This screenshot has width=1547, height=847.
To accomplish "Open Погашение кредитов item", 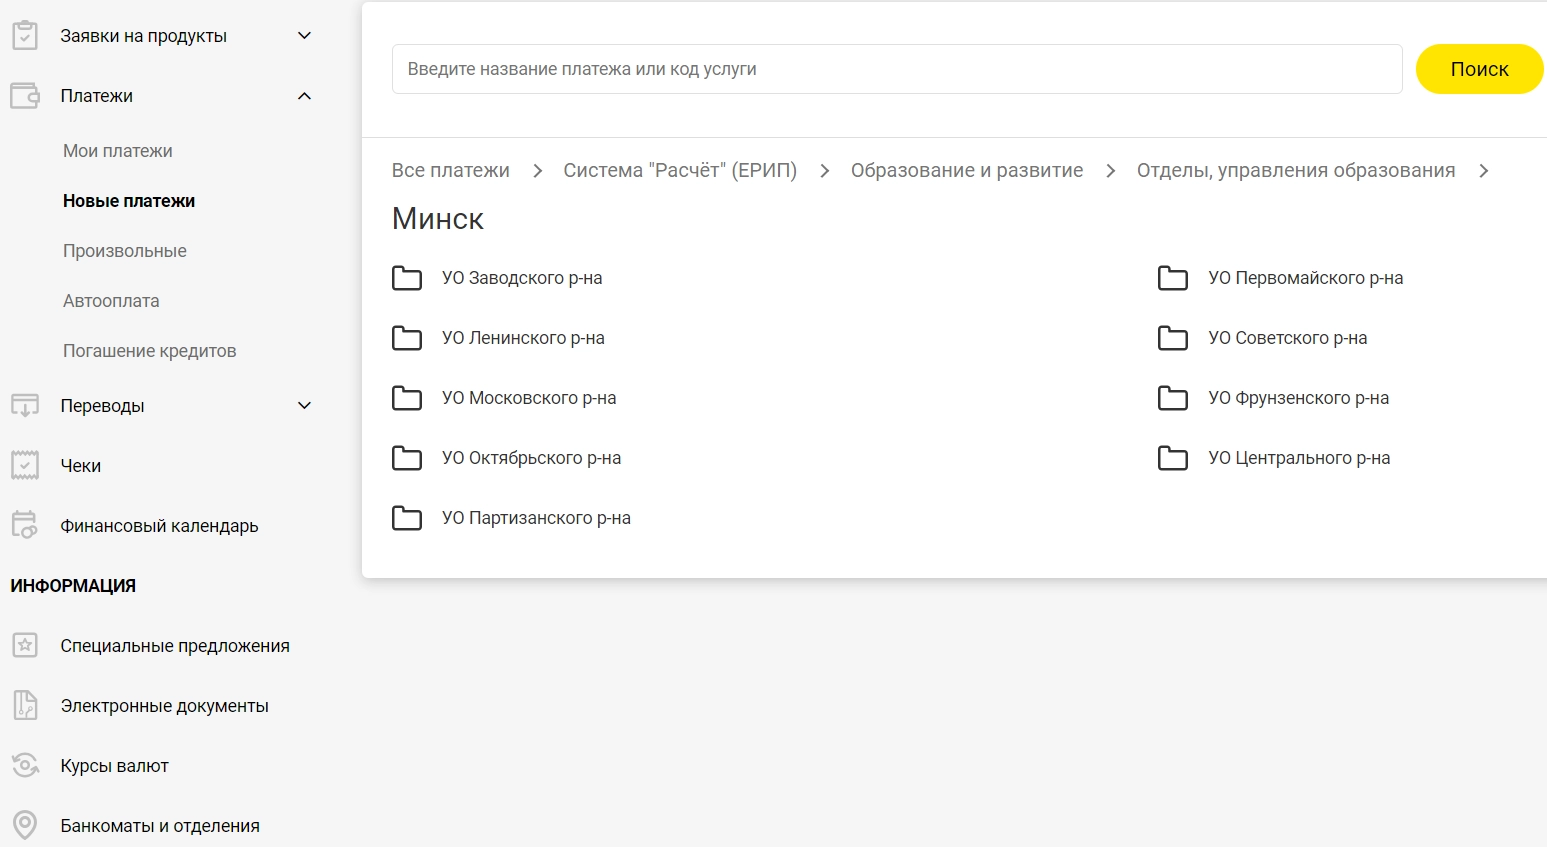I will (150, 351).
